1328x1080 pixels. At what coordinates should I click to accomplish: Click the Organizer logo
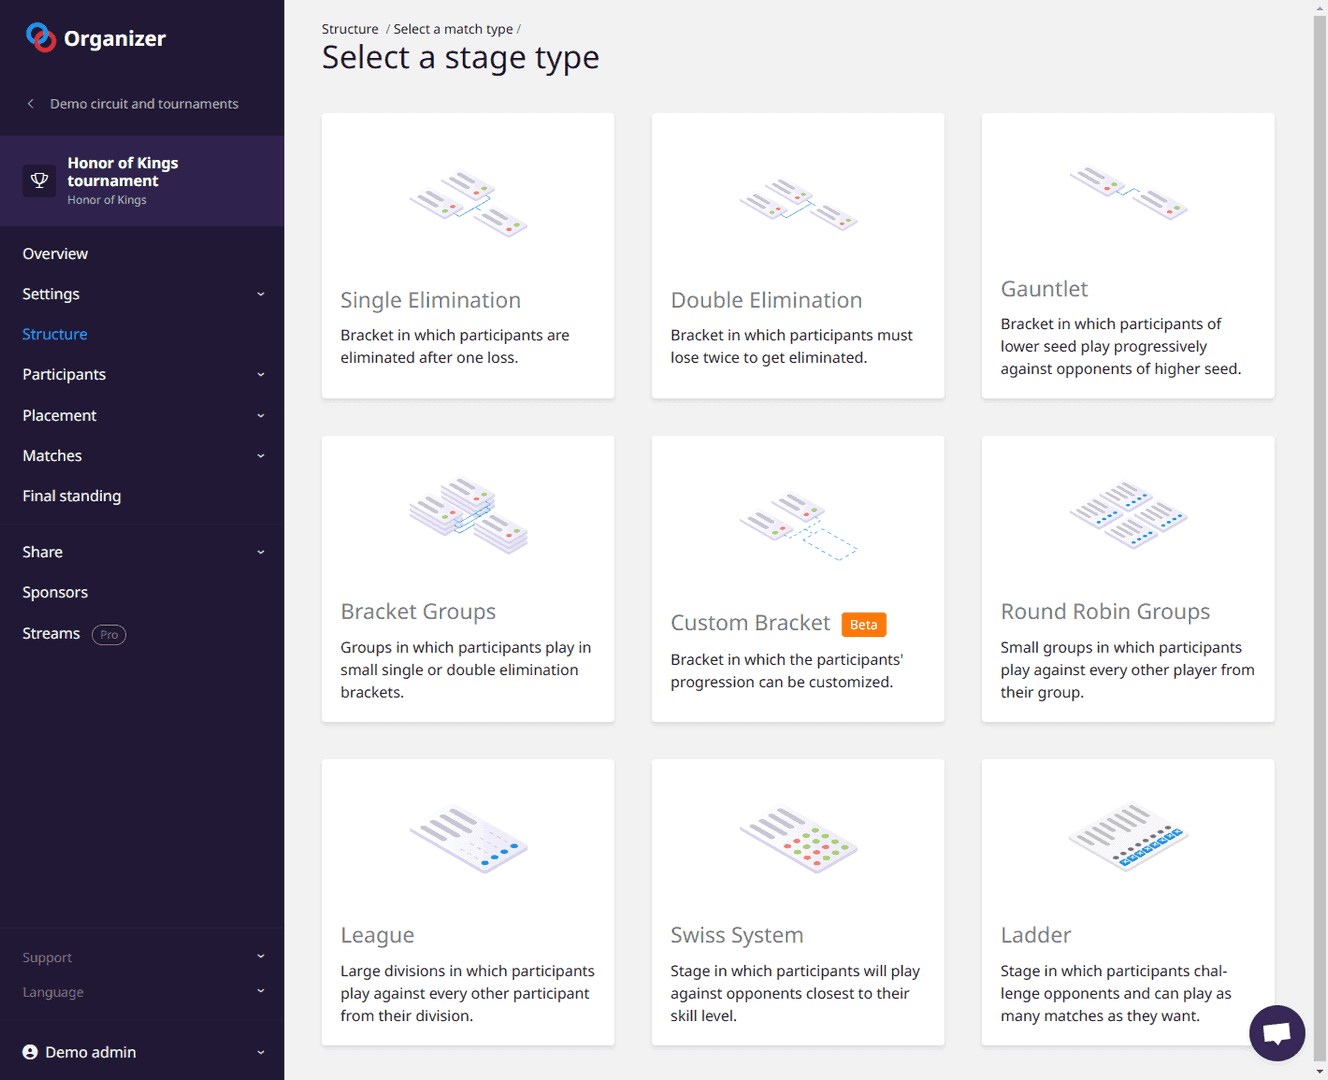tap(96, 38)
